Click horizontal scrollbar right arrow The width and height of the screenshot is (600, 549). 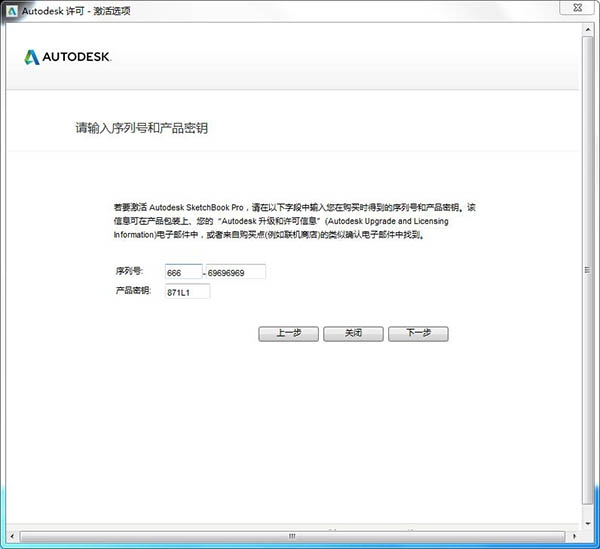point(574,536)
